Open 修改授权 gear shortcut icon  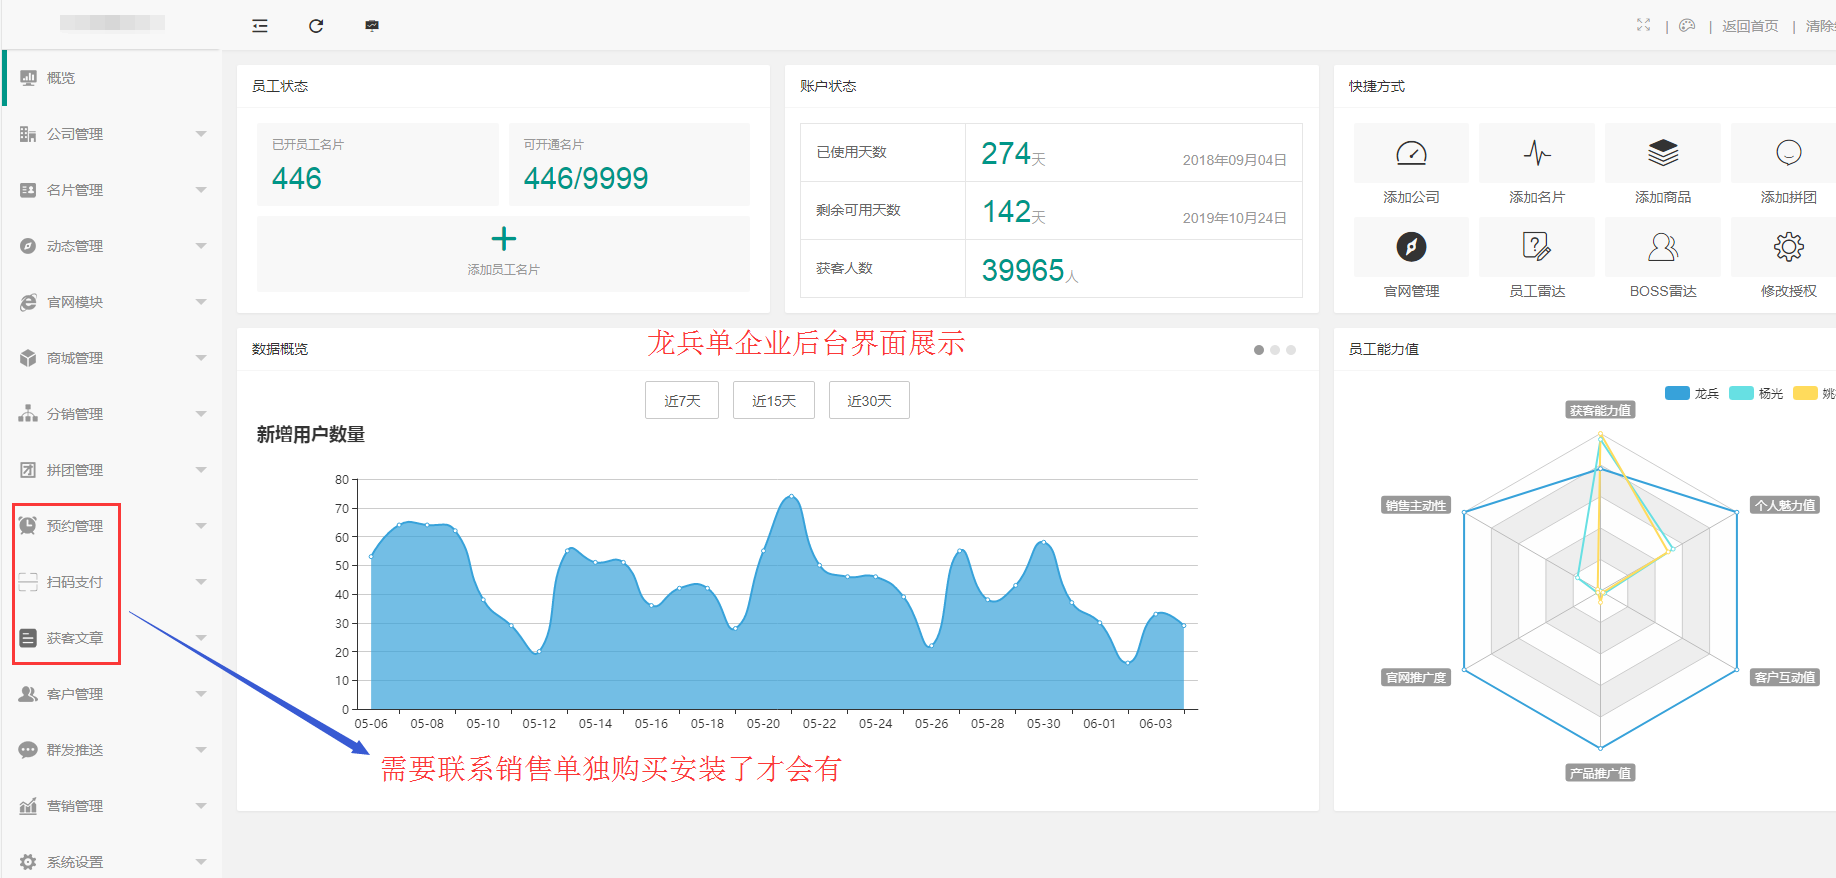[1788, 247]
